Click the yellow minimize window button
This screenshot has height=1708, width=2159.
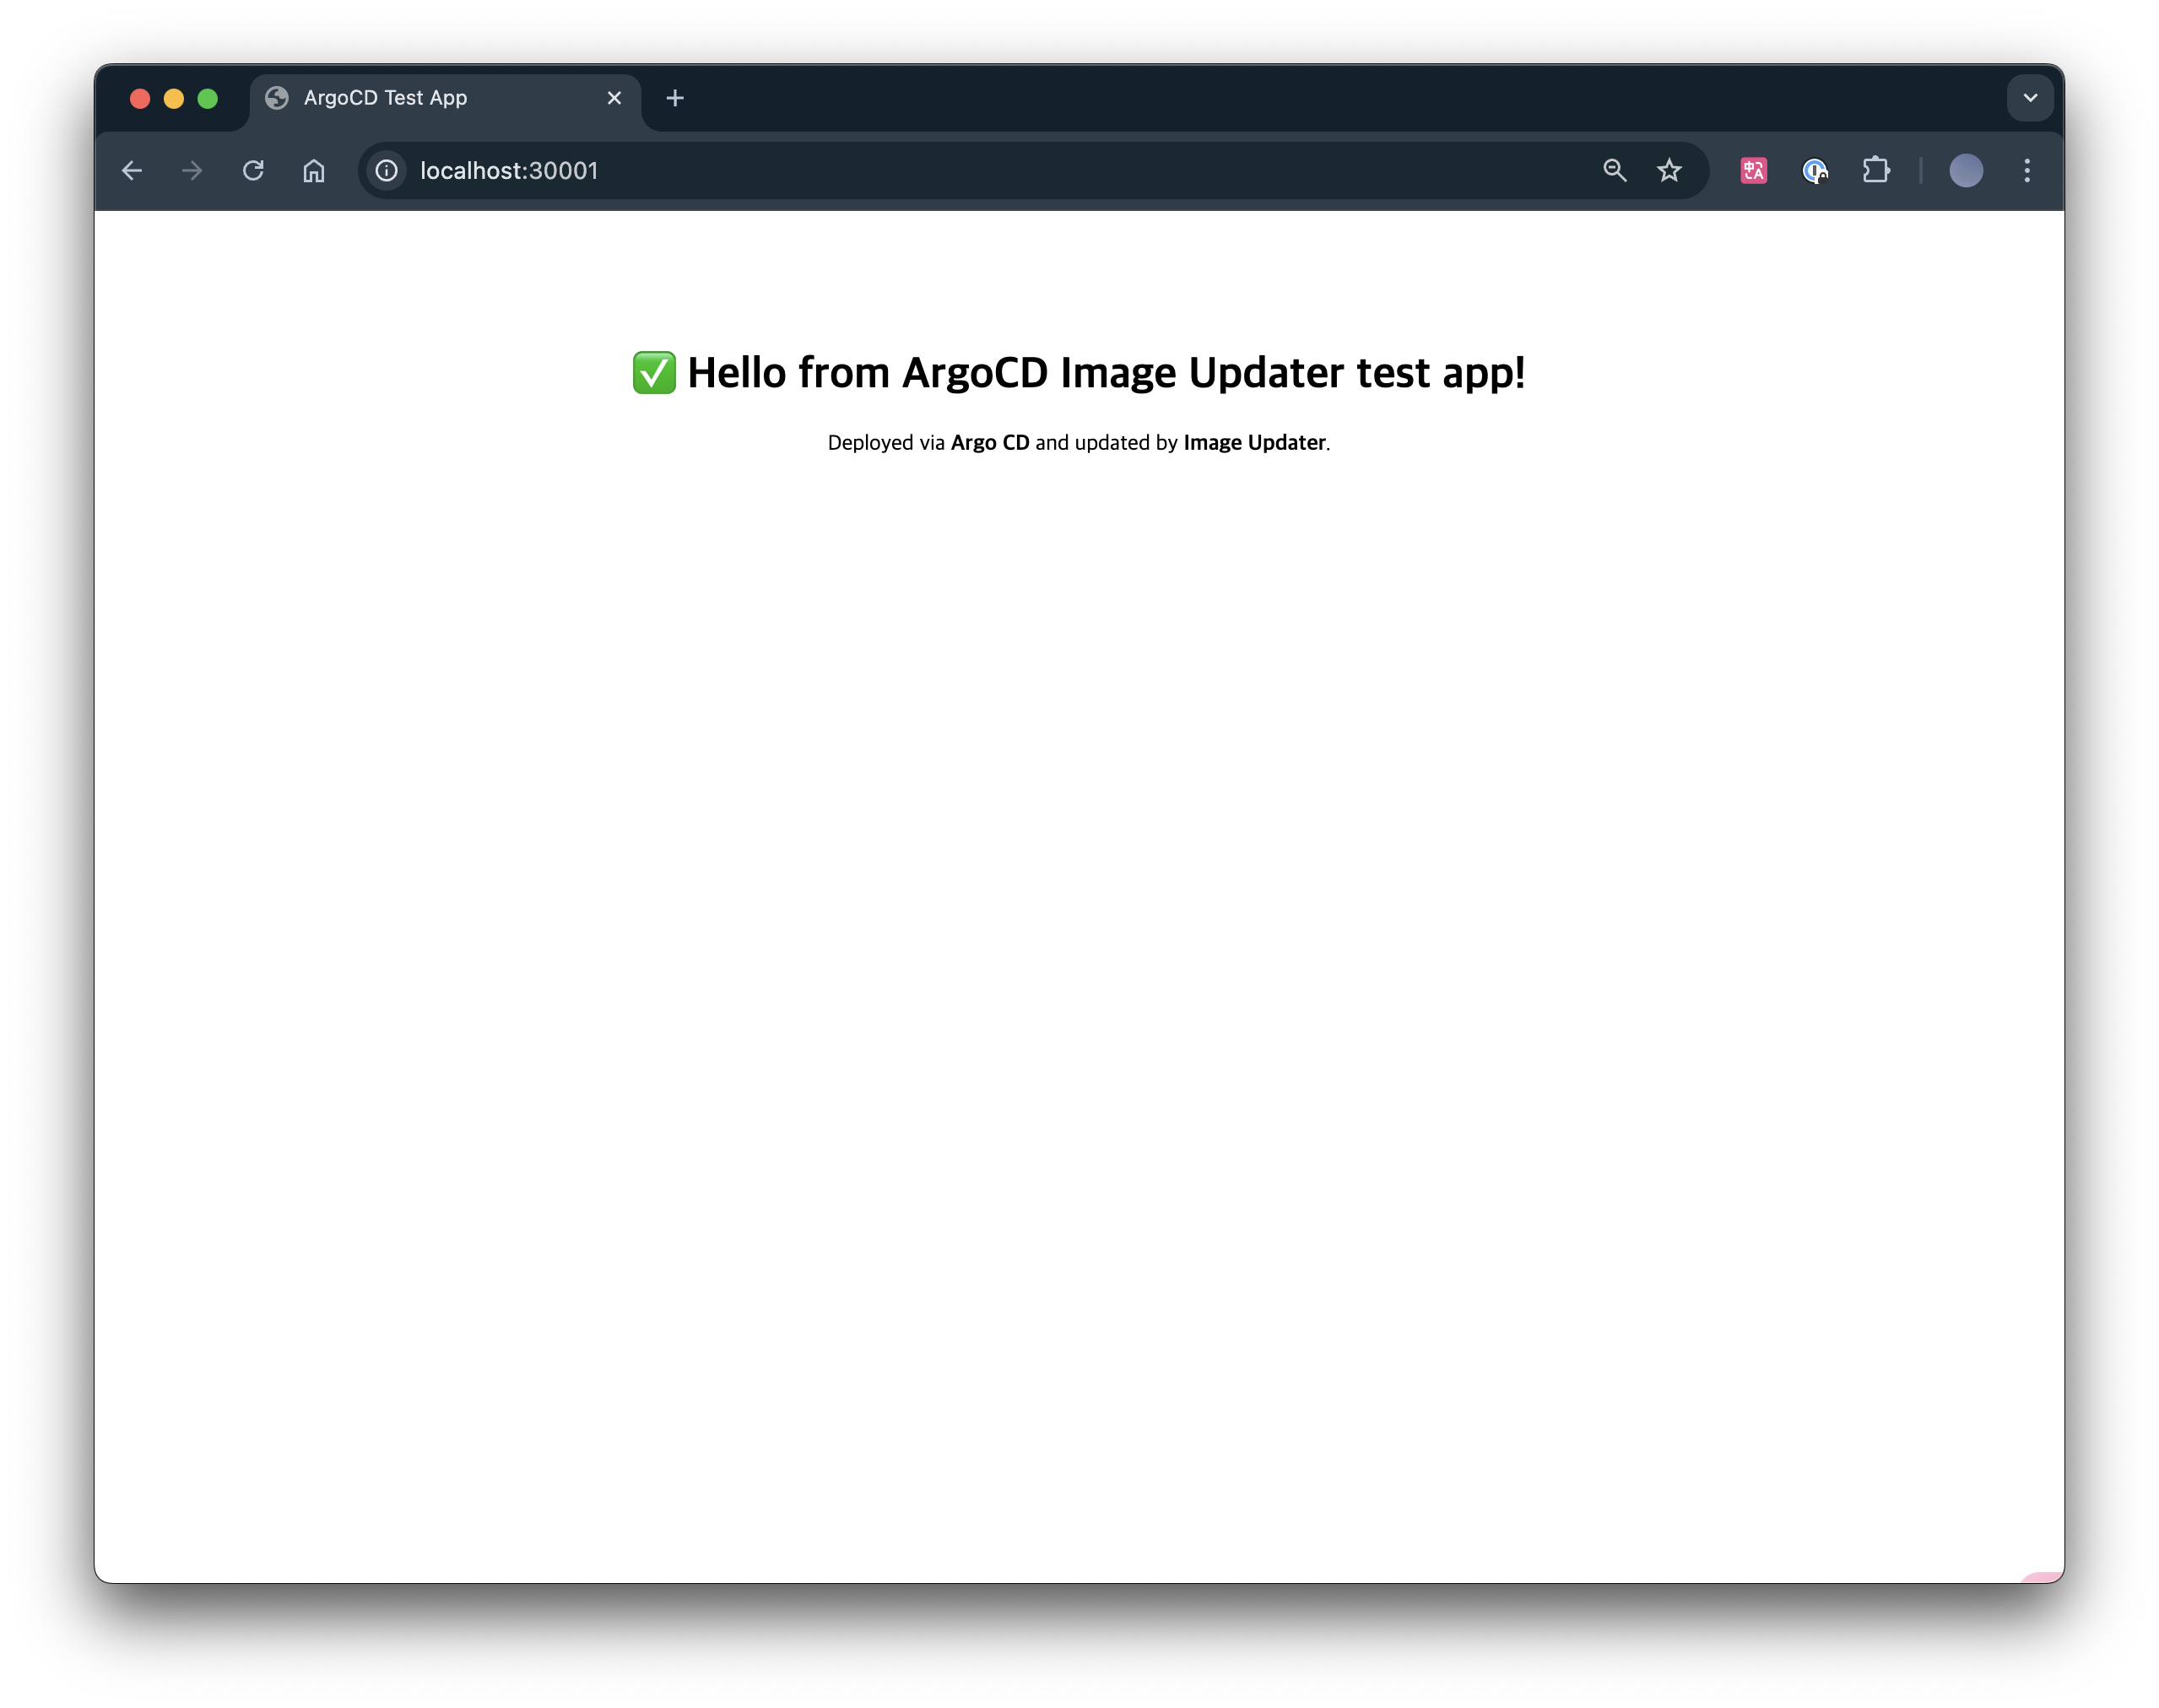click(x=174, y=98)
